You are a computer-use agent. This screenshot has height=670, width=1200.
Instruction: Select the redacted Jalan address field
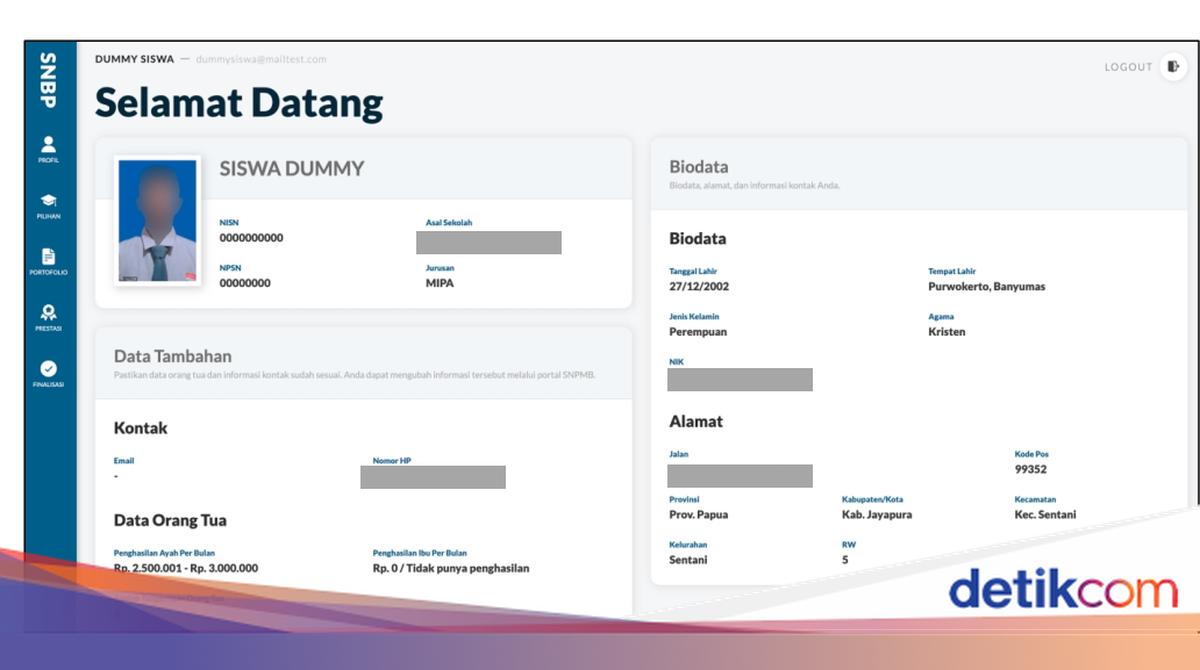click(x=740, y=475)
